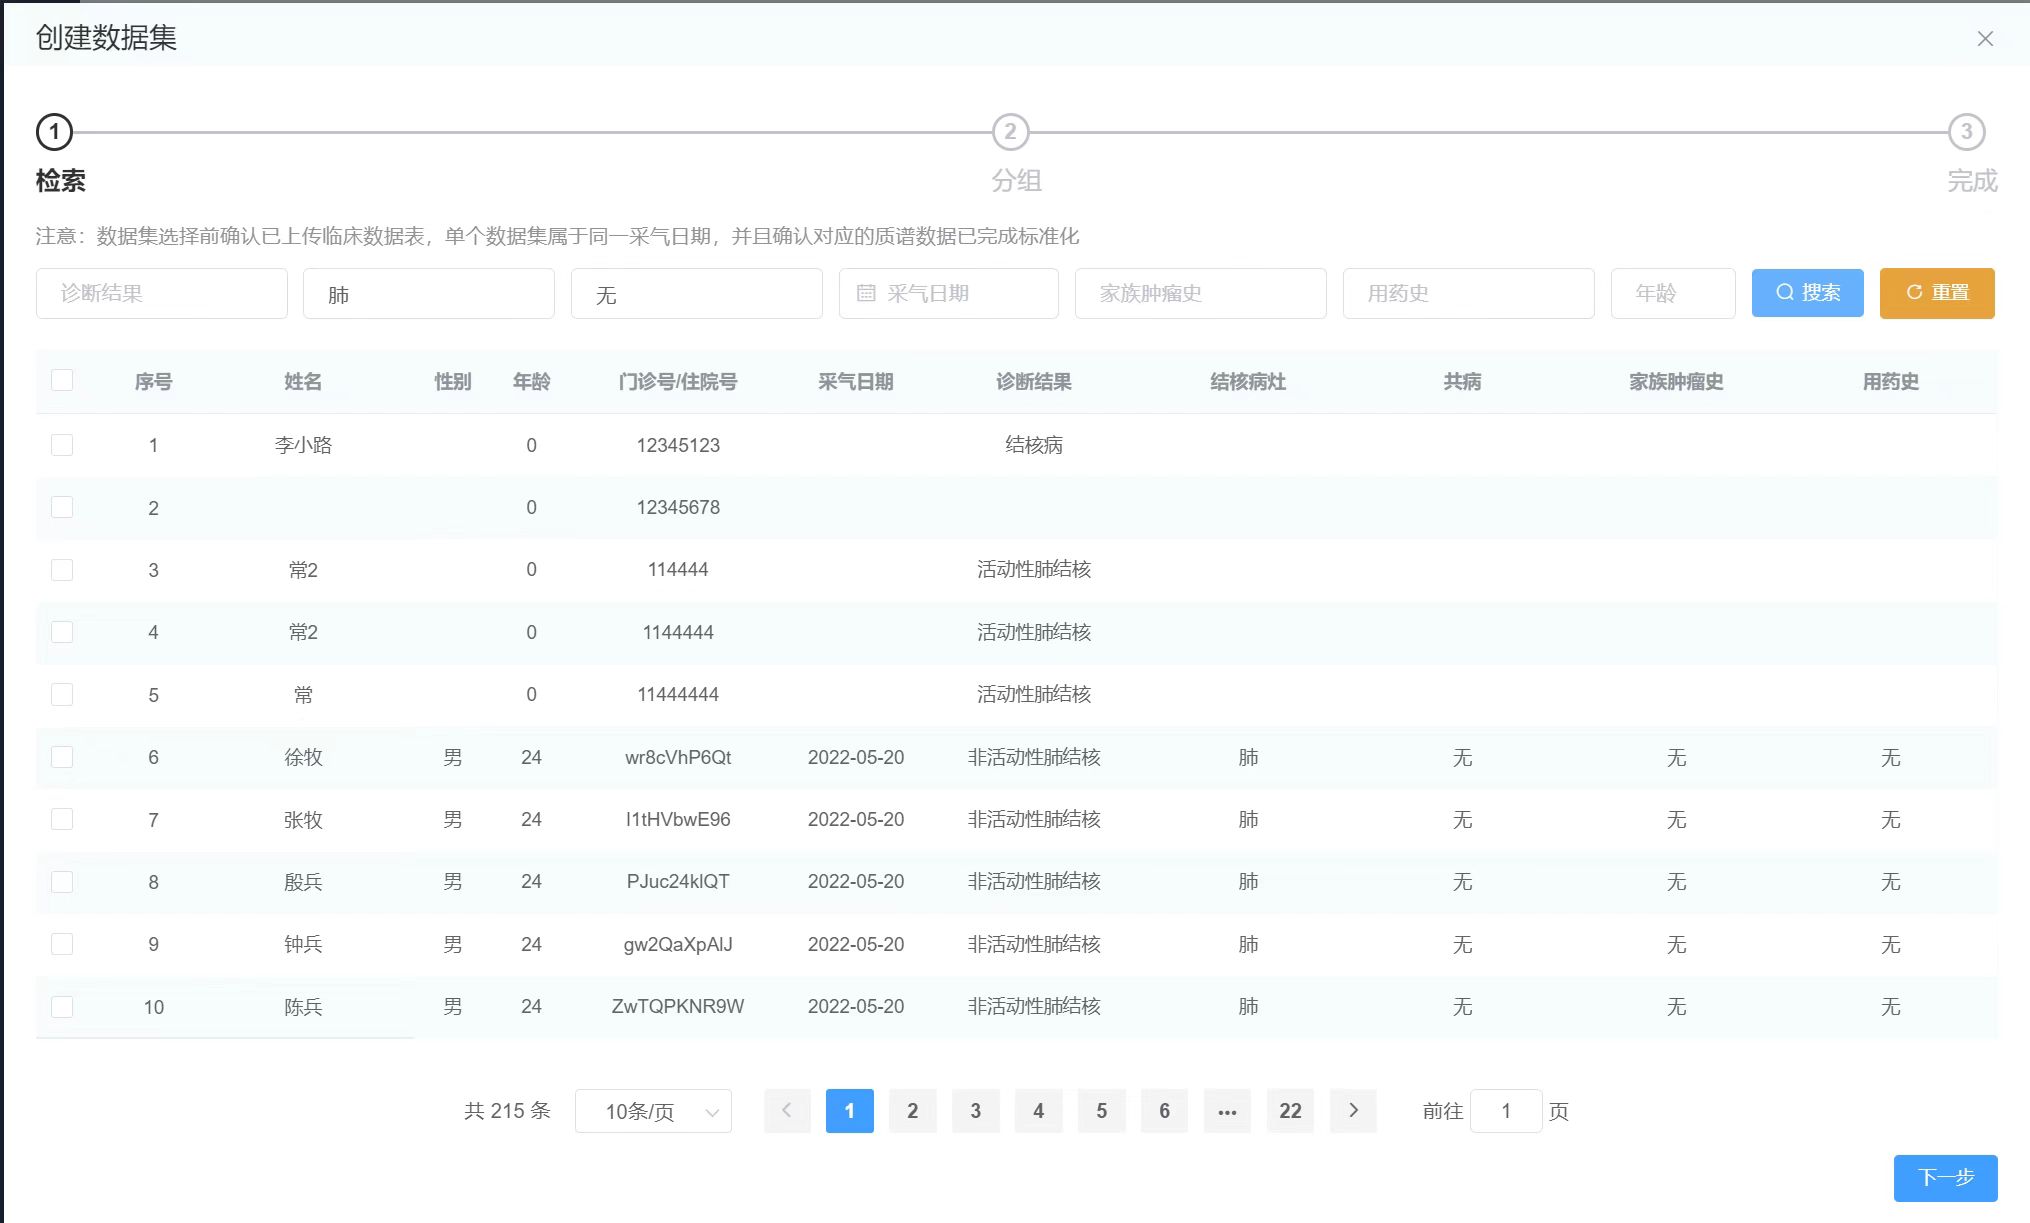Click step 3 circle 完成
Screen dimensions: 2030x1223
point(1966,132)
